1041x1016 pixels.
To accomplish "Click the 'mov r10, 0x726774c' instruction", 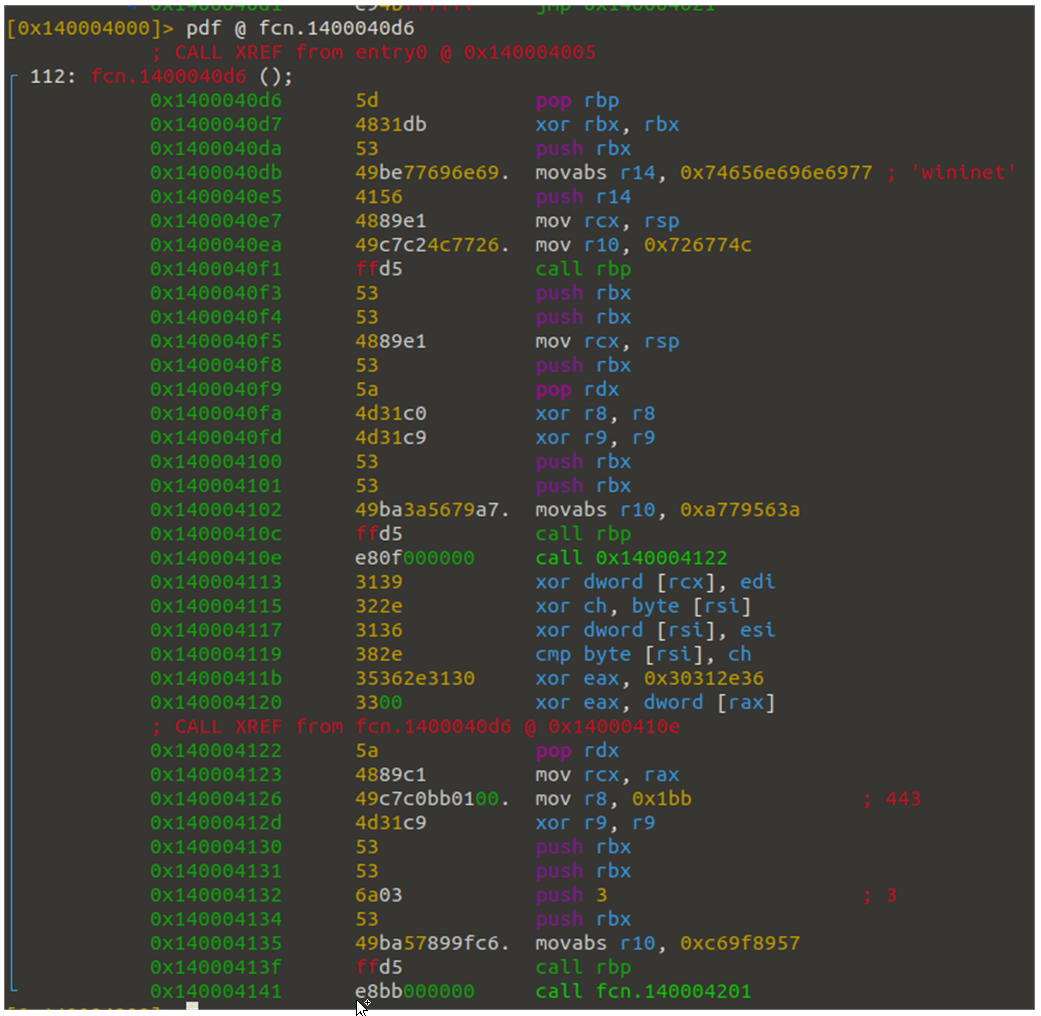I will coord(643,245).
